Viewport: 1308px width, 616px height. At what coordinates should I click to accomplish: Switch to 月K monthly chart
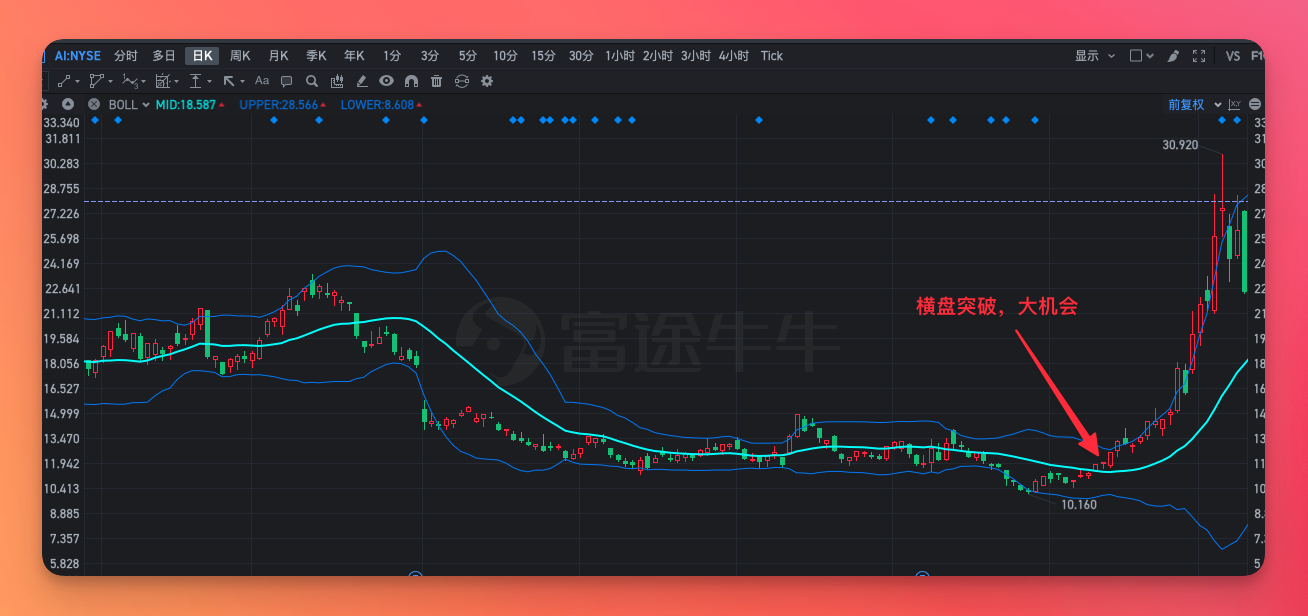pos(278,56)
